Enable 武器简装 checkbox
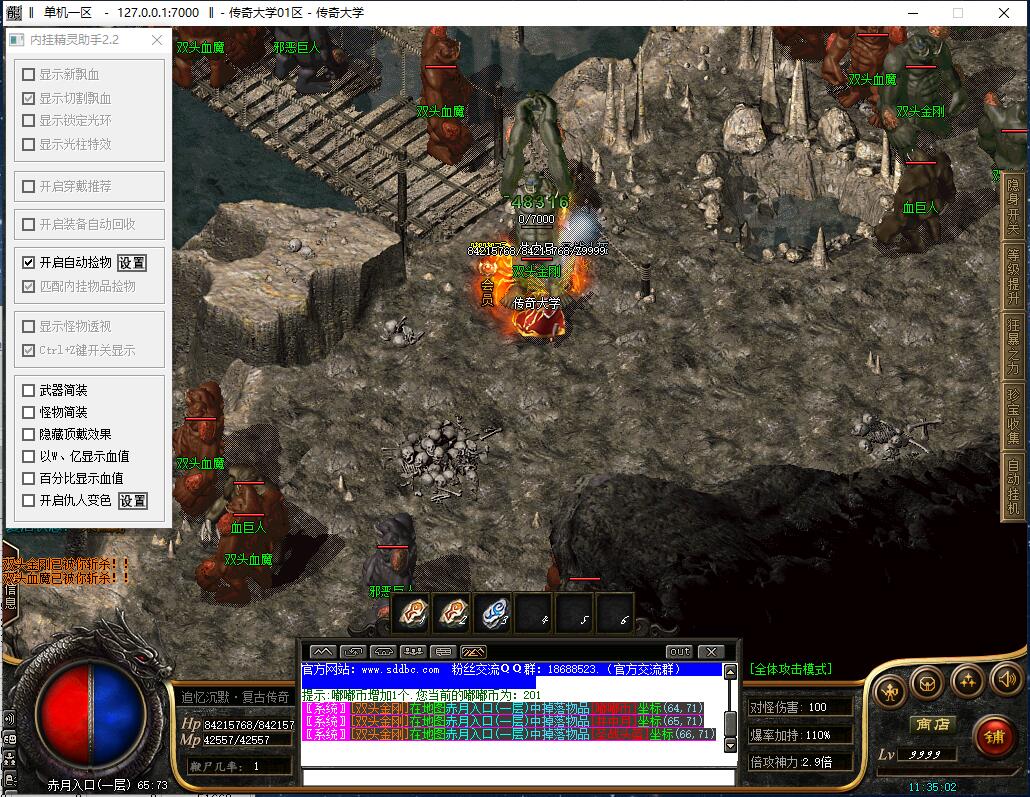Image resolution: width=1030 pixels, height=797 pixels. [28, 390]
